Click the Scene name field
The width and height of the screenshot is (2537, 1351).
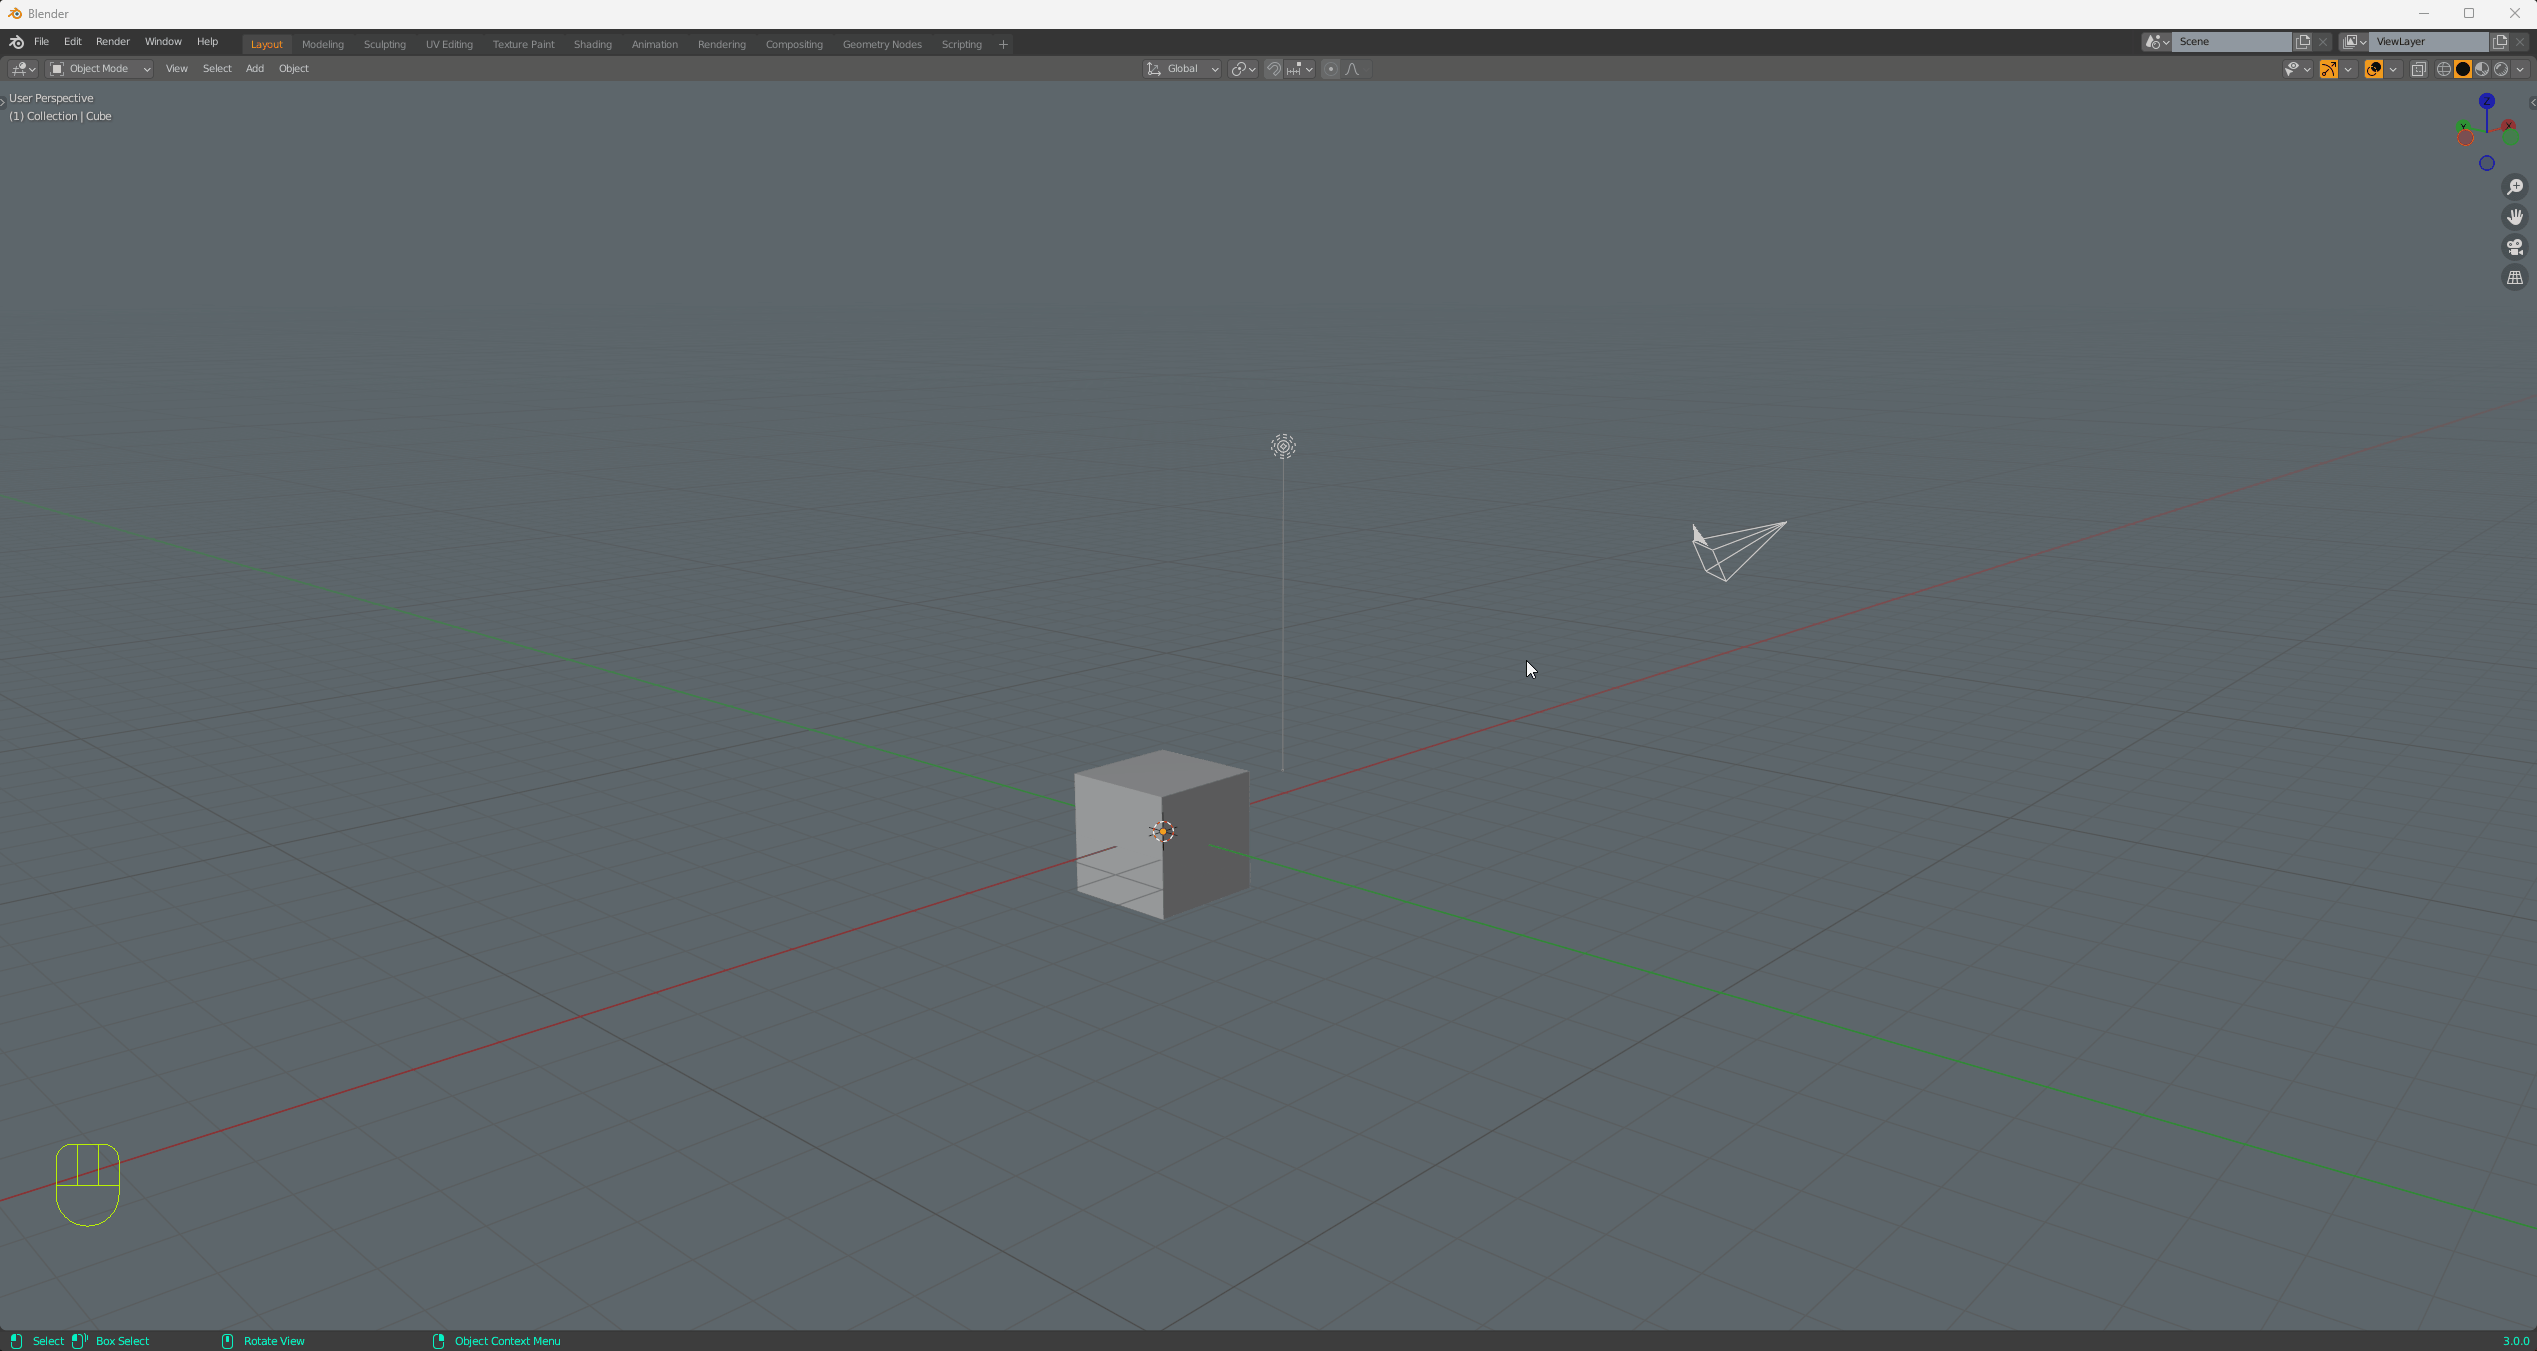[x=2231, y=42]
